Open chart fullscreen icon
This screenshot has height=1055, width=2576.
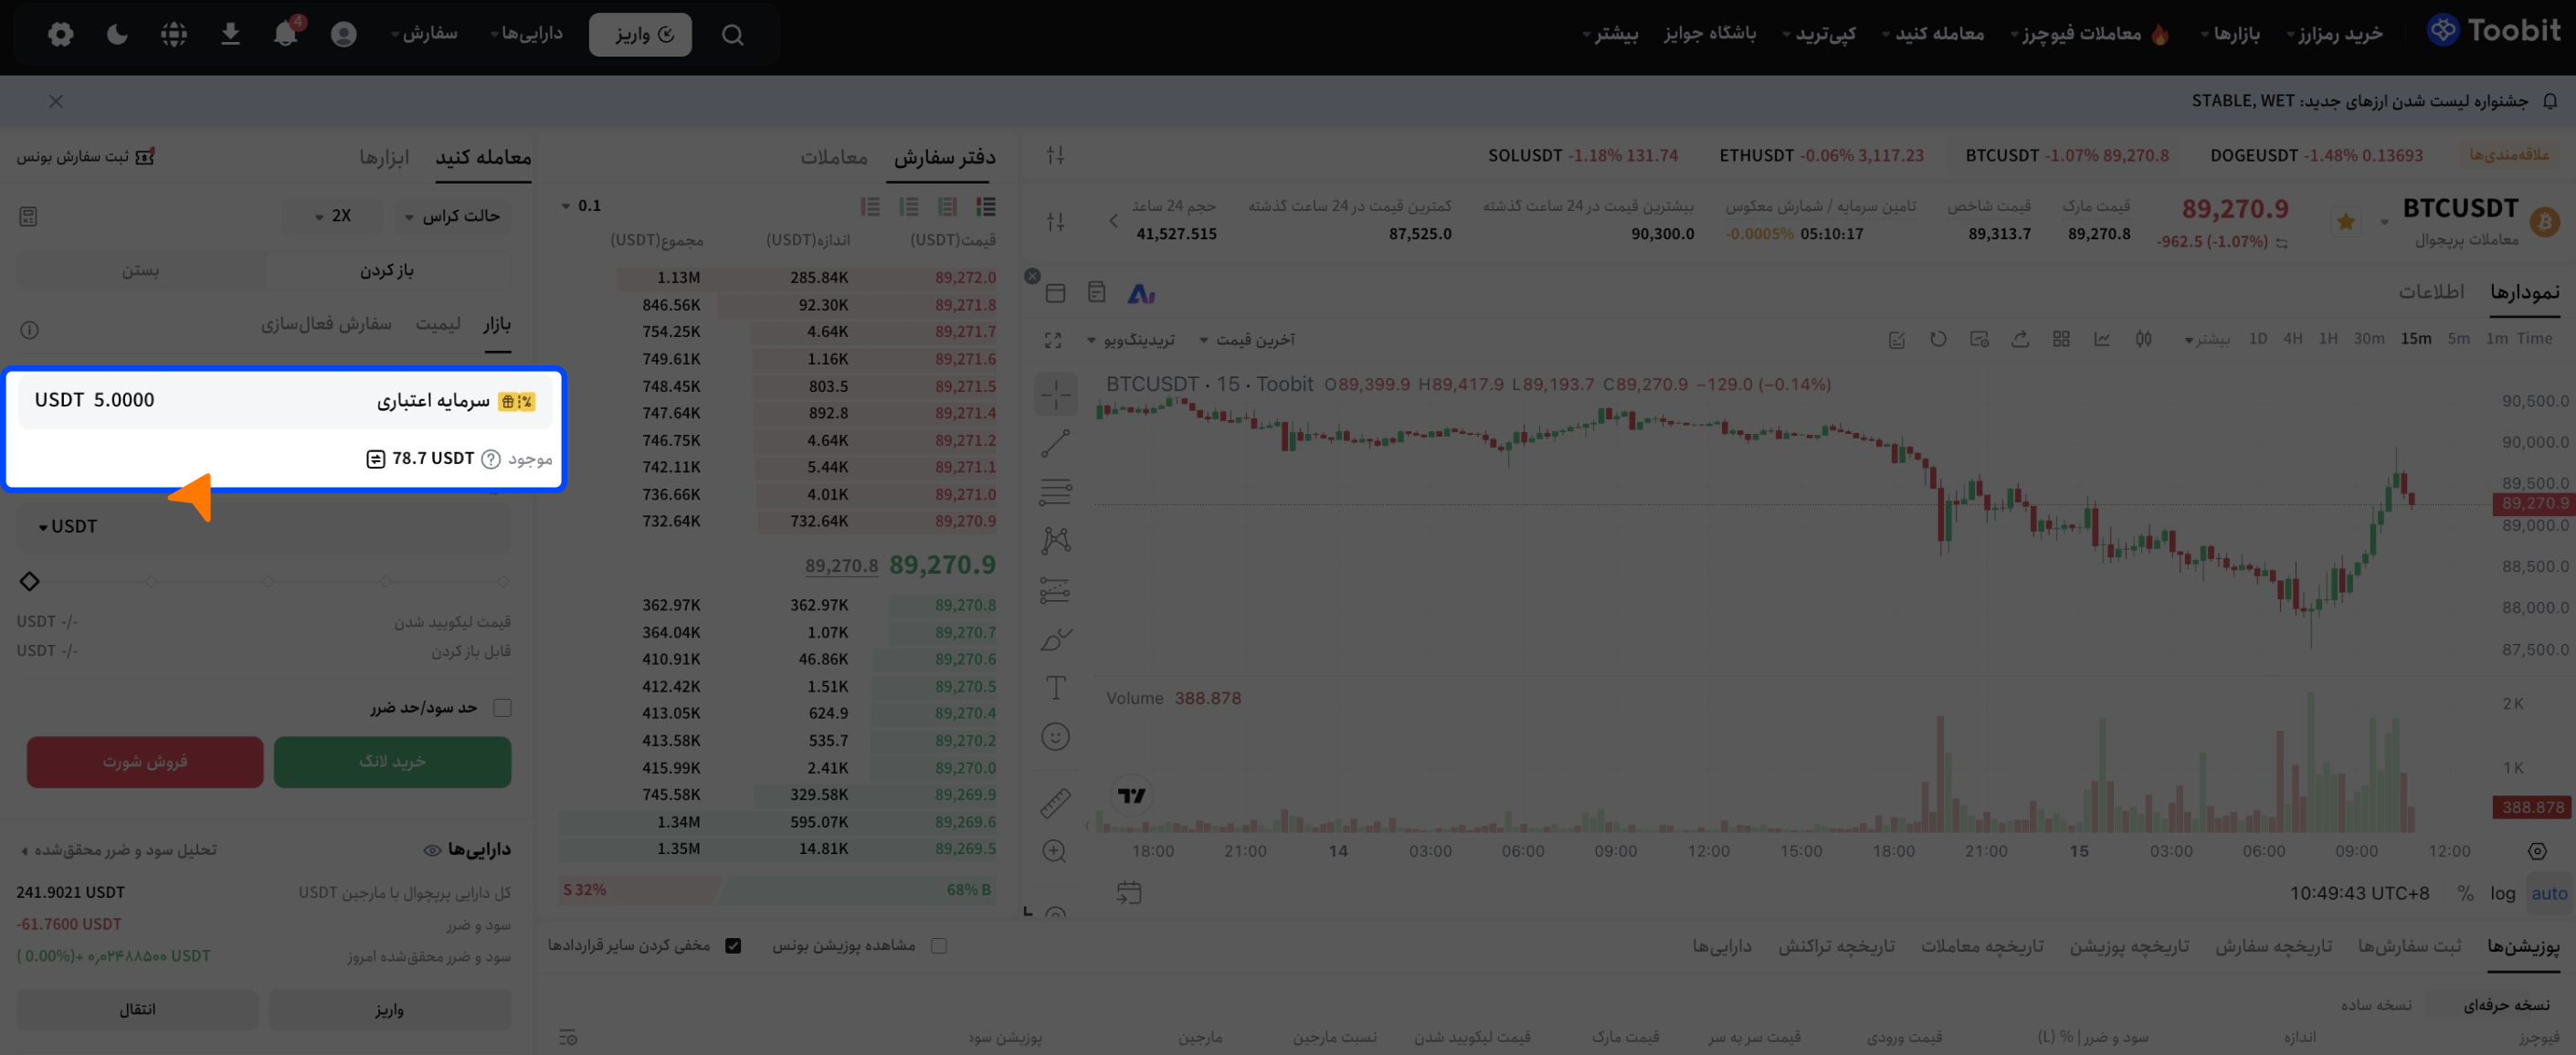click(x=1053, y=341)
